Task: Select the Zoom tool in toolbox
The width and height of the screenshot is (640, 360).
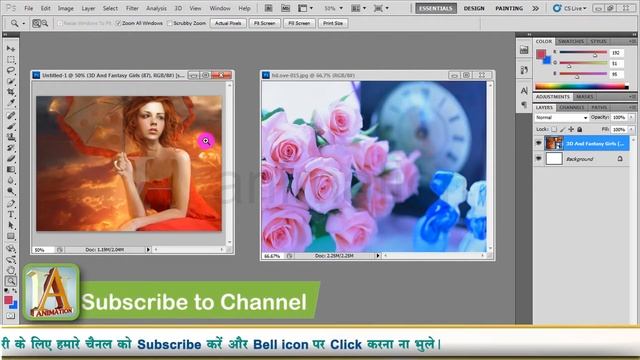Action: click(11, 281)
